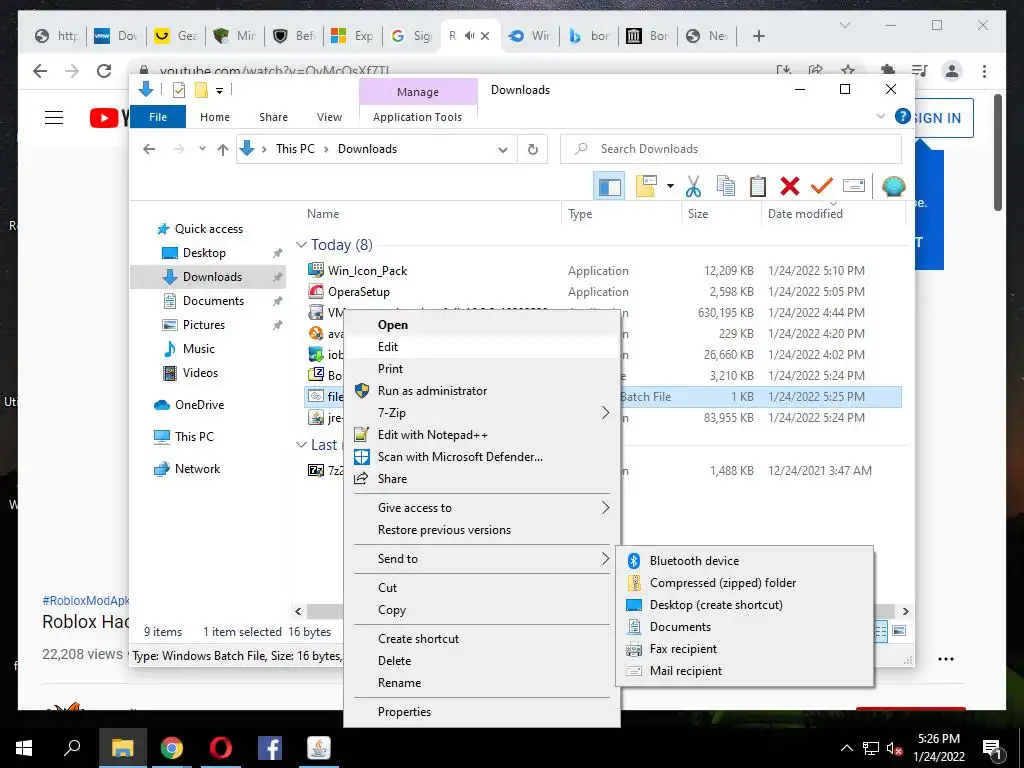Open the new folder icon dropdown arrow
This screenshot has width=1024, height=768.
670,186
